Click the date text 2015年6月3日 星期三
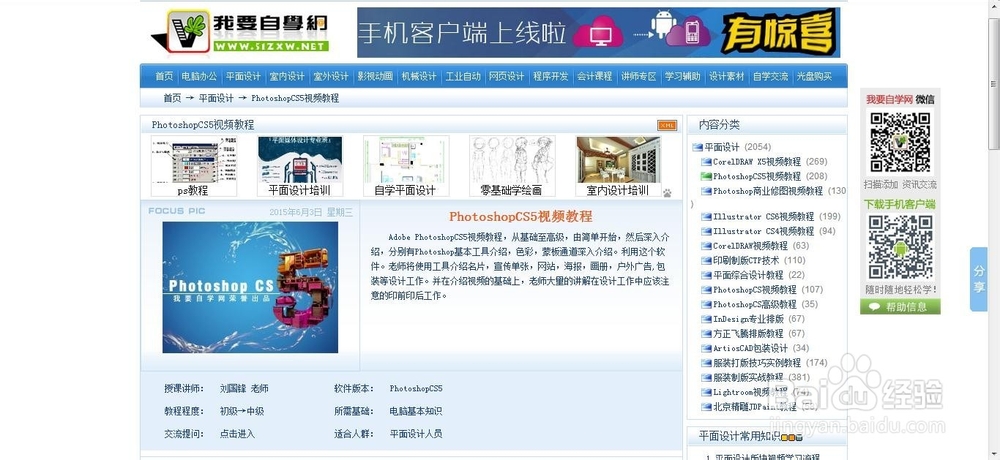Image resolution: width=1000 pixels, height=460 pixels. pyautogui.click(x=311, y=212)
